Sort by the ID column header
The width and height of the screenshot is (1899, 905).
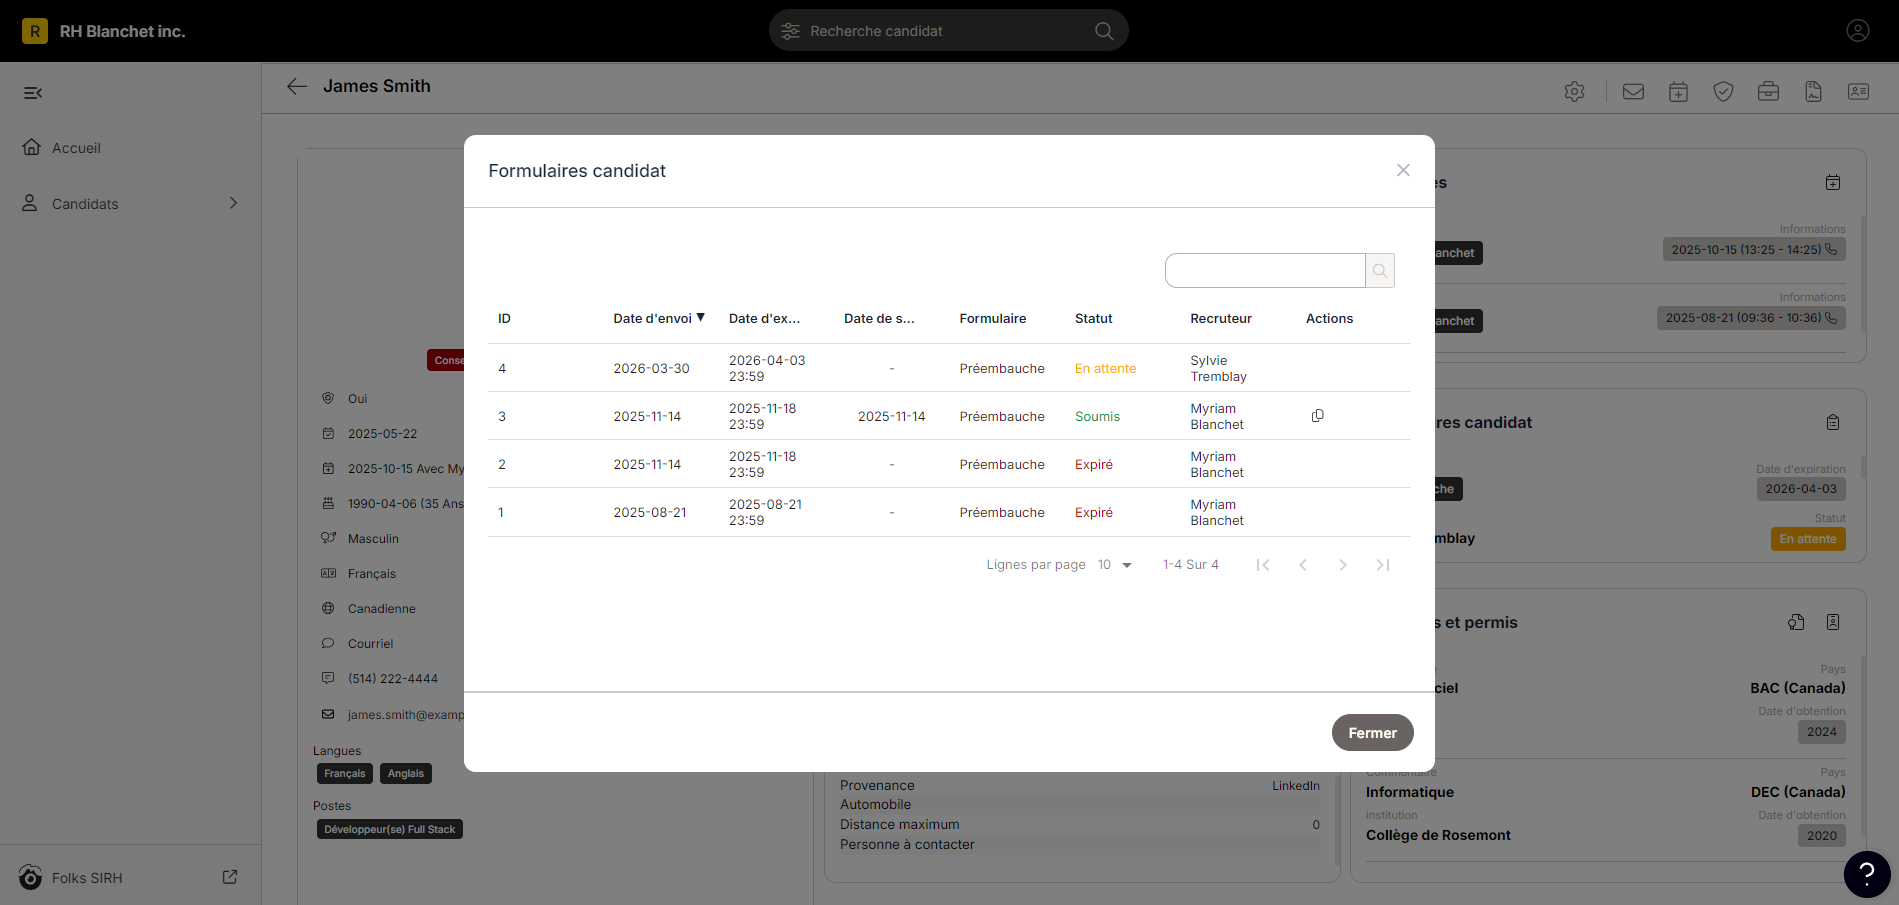pyautogui.click(x=504, y=319)
